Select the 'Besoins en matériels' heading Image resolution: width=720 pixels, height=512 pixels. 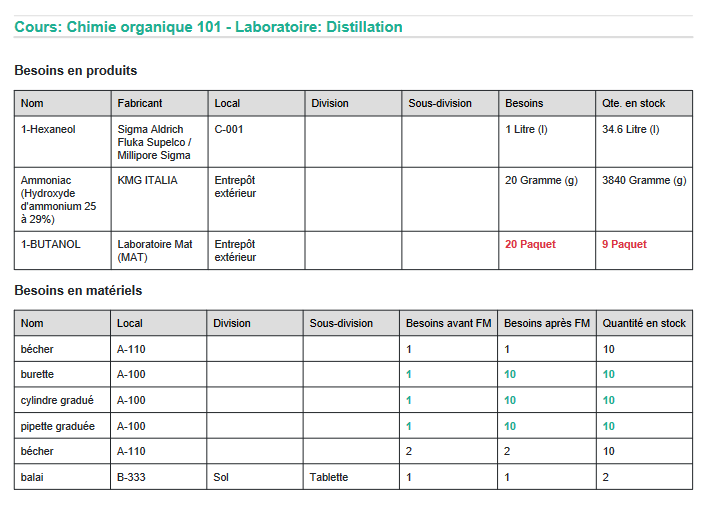[x=78, y=290]
